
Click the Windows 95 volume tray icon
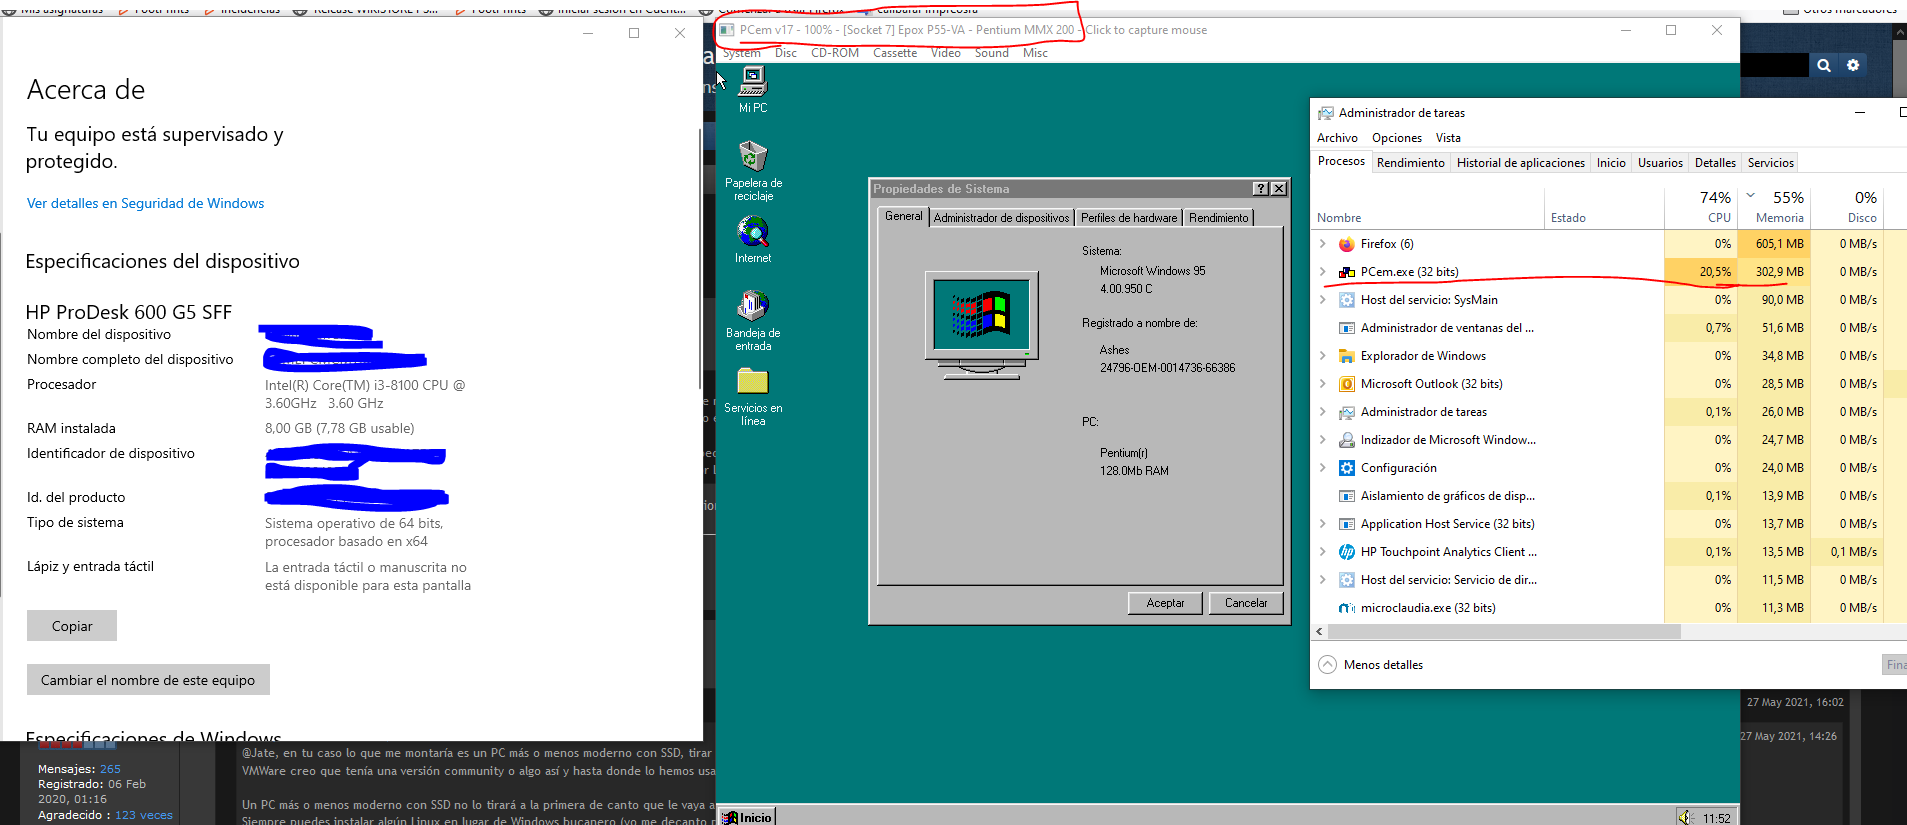(1686, 817)
